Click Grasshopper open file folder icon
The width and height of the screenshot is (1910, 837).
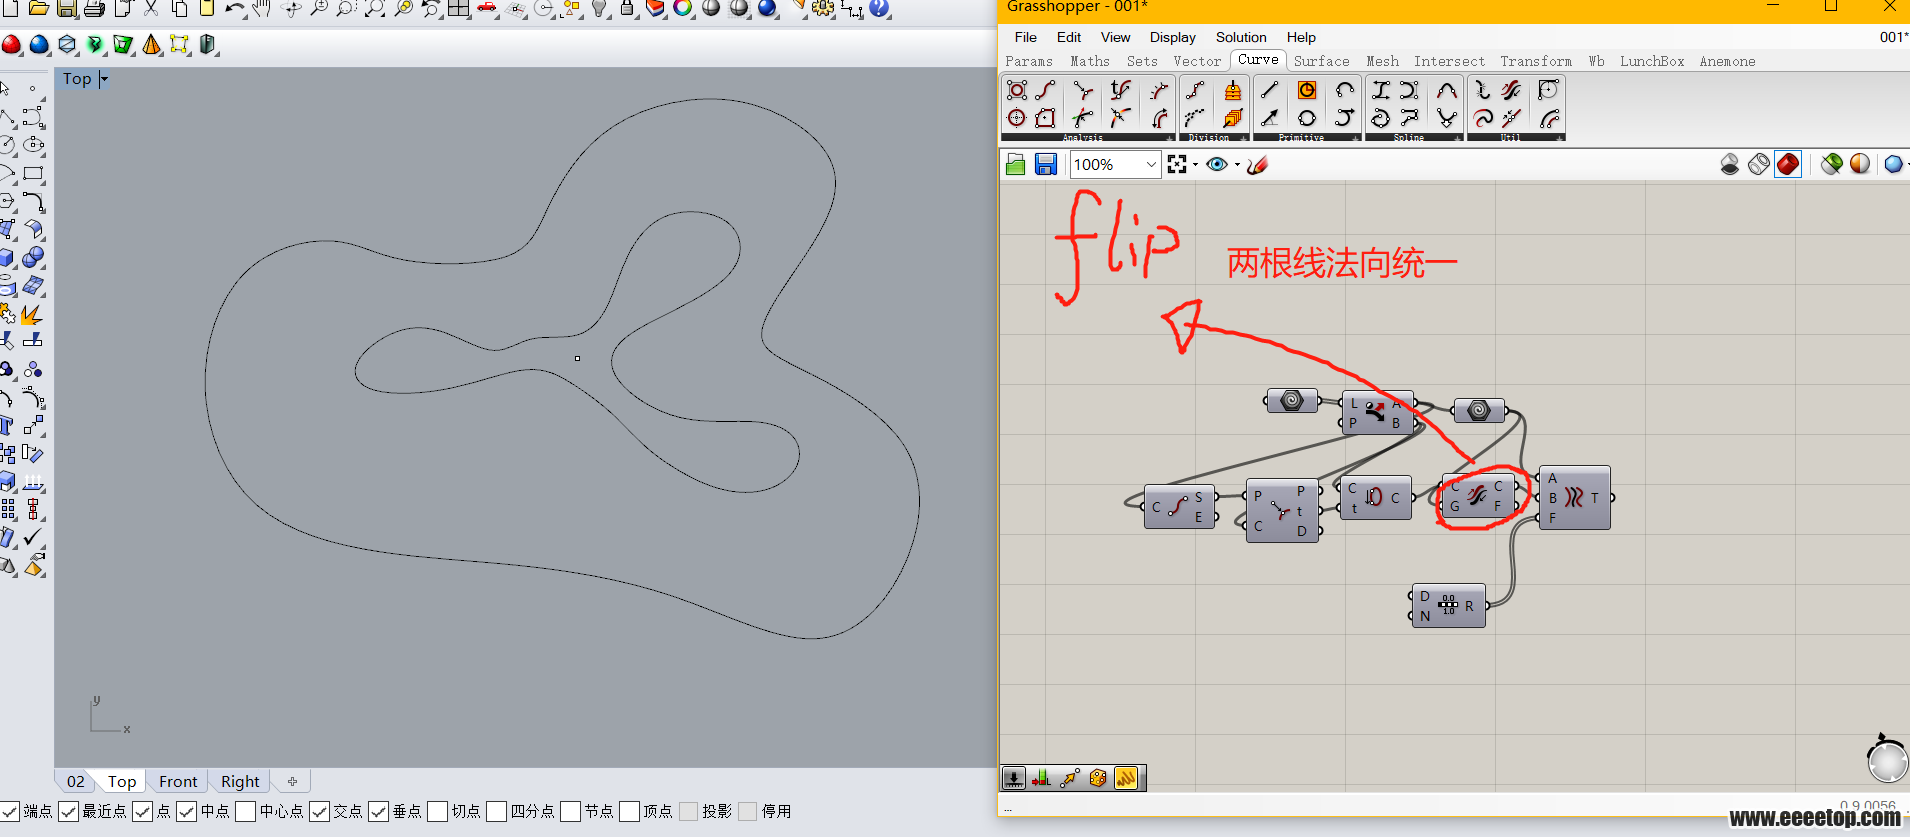(x=1016, y=164)
